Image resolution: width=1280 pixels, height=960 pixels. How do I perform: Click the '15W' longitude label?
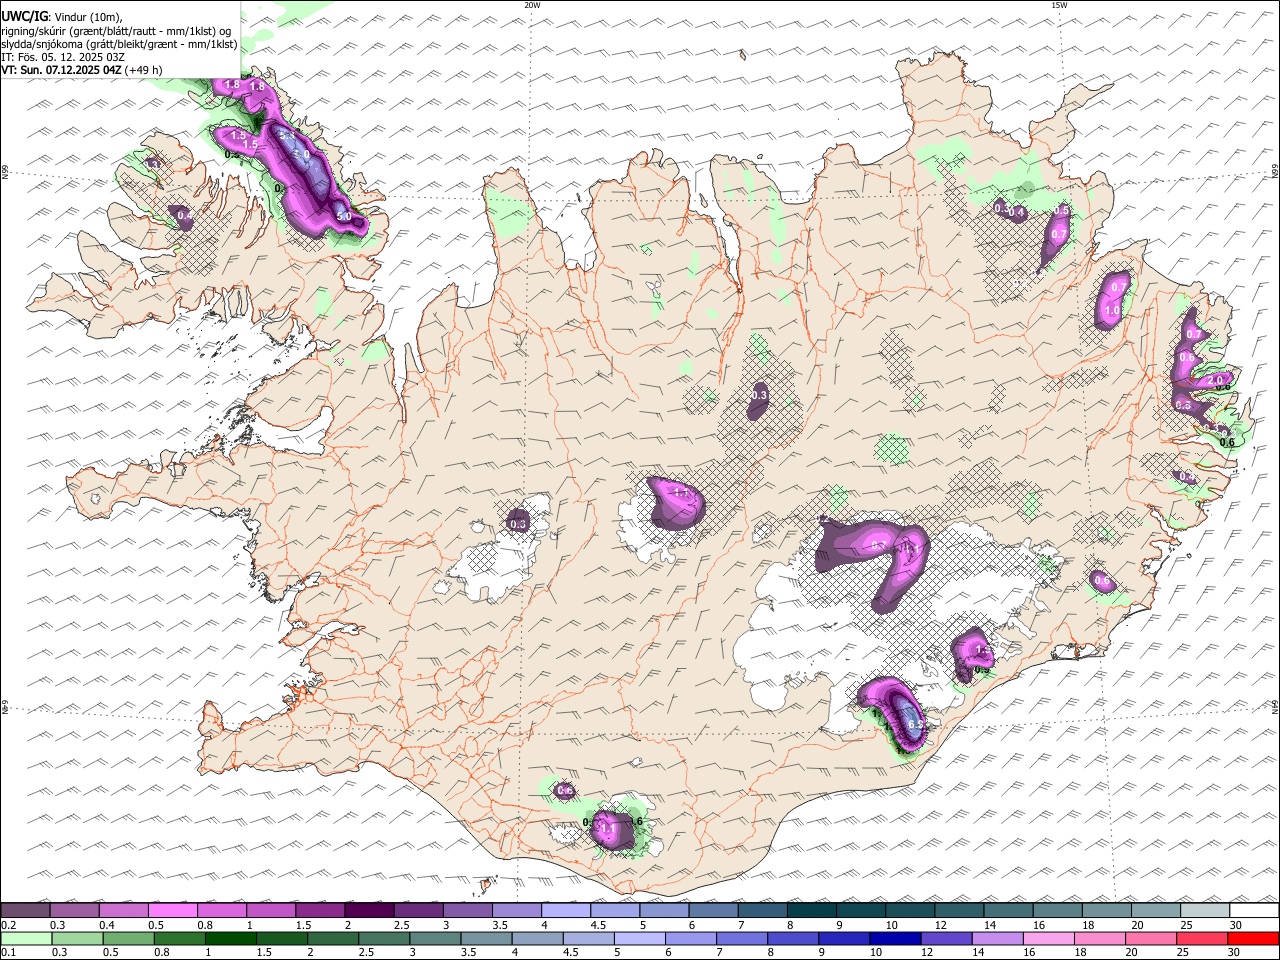point(1059,5)
